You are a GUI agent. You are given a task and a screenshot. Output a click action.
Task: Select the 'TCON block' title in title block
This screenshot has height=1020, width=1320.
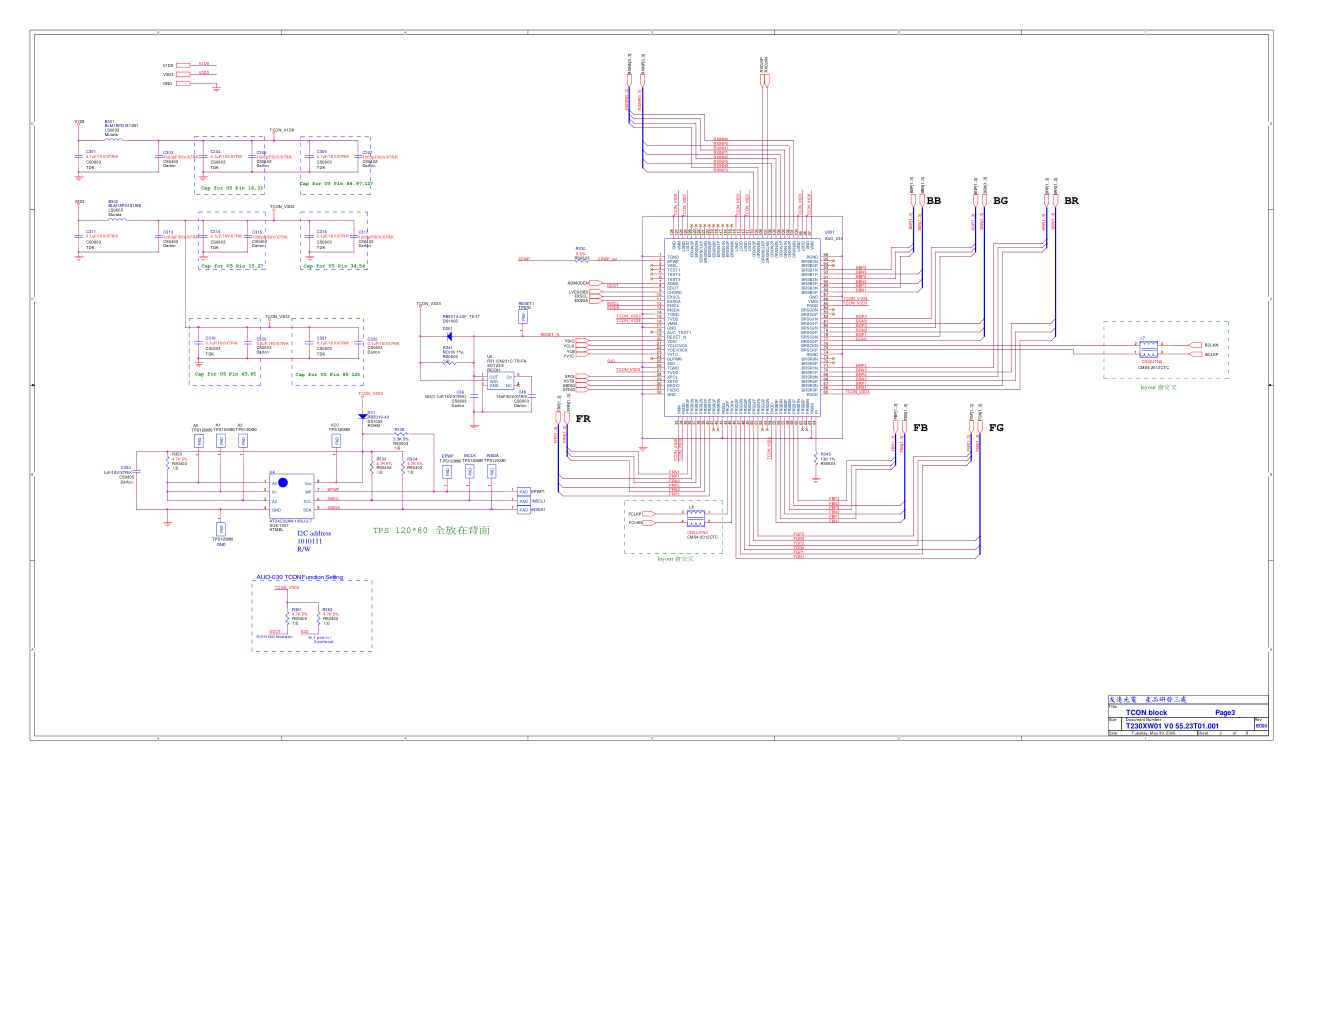1146,712
